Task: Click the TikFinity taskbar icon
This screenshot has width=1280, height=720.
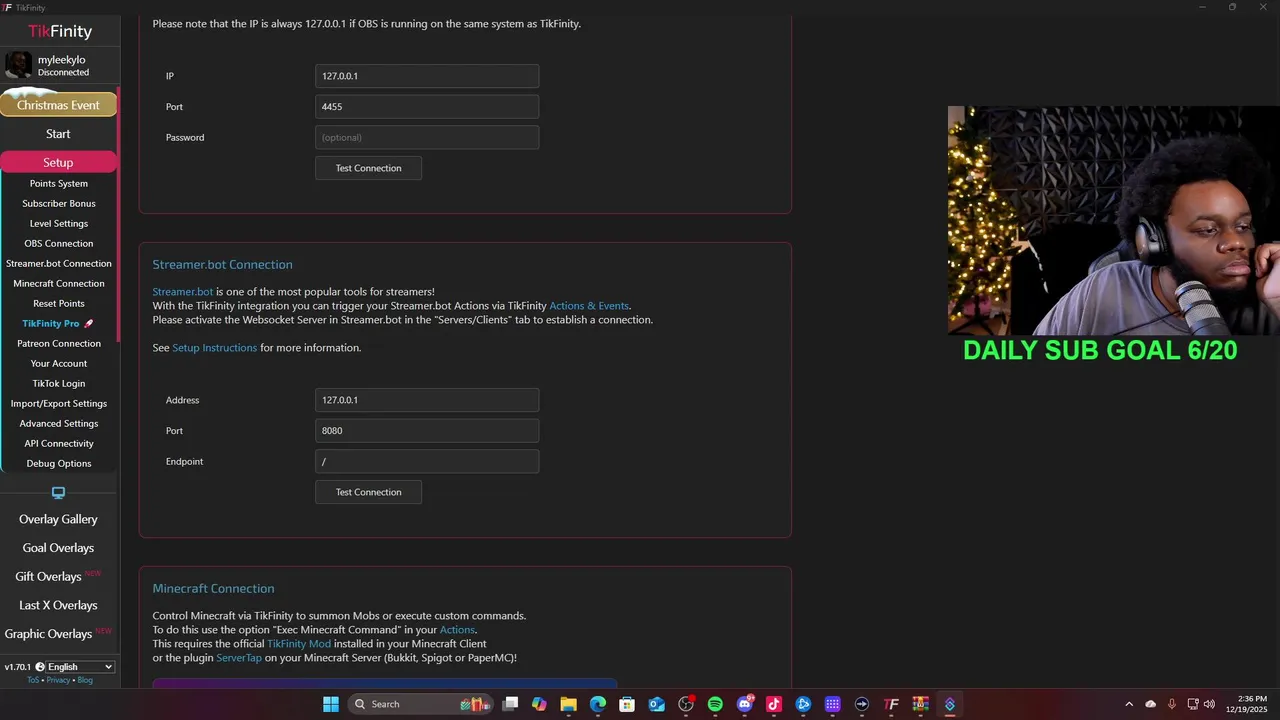Action: [x=891, y=704]
